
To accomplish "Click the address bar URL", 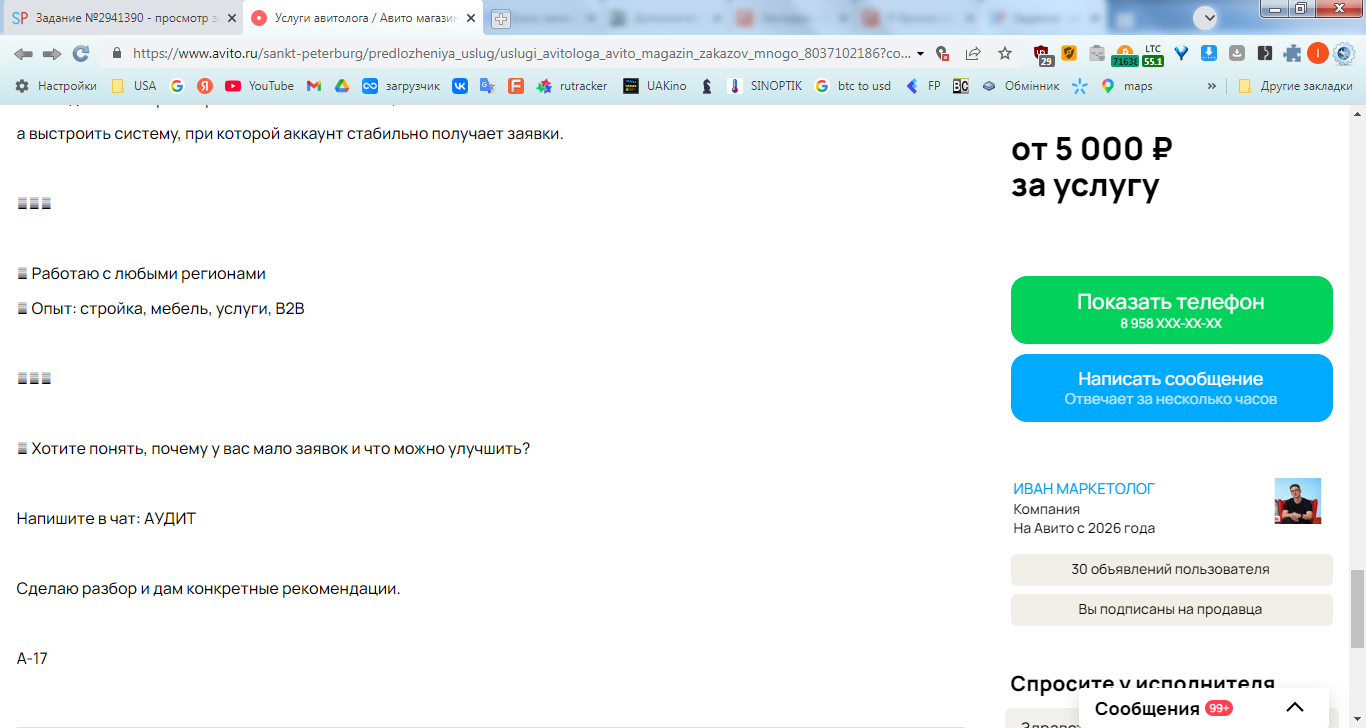I will (x=522, y=53).
